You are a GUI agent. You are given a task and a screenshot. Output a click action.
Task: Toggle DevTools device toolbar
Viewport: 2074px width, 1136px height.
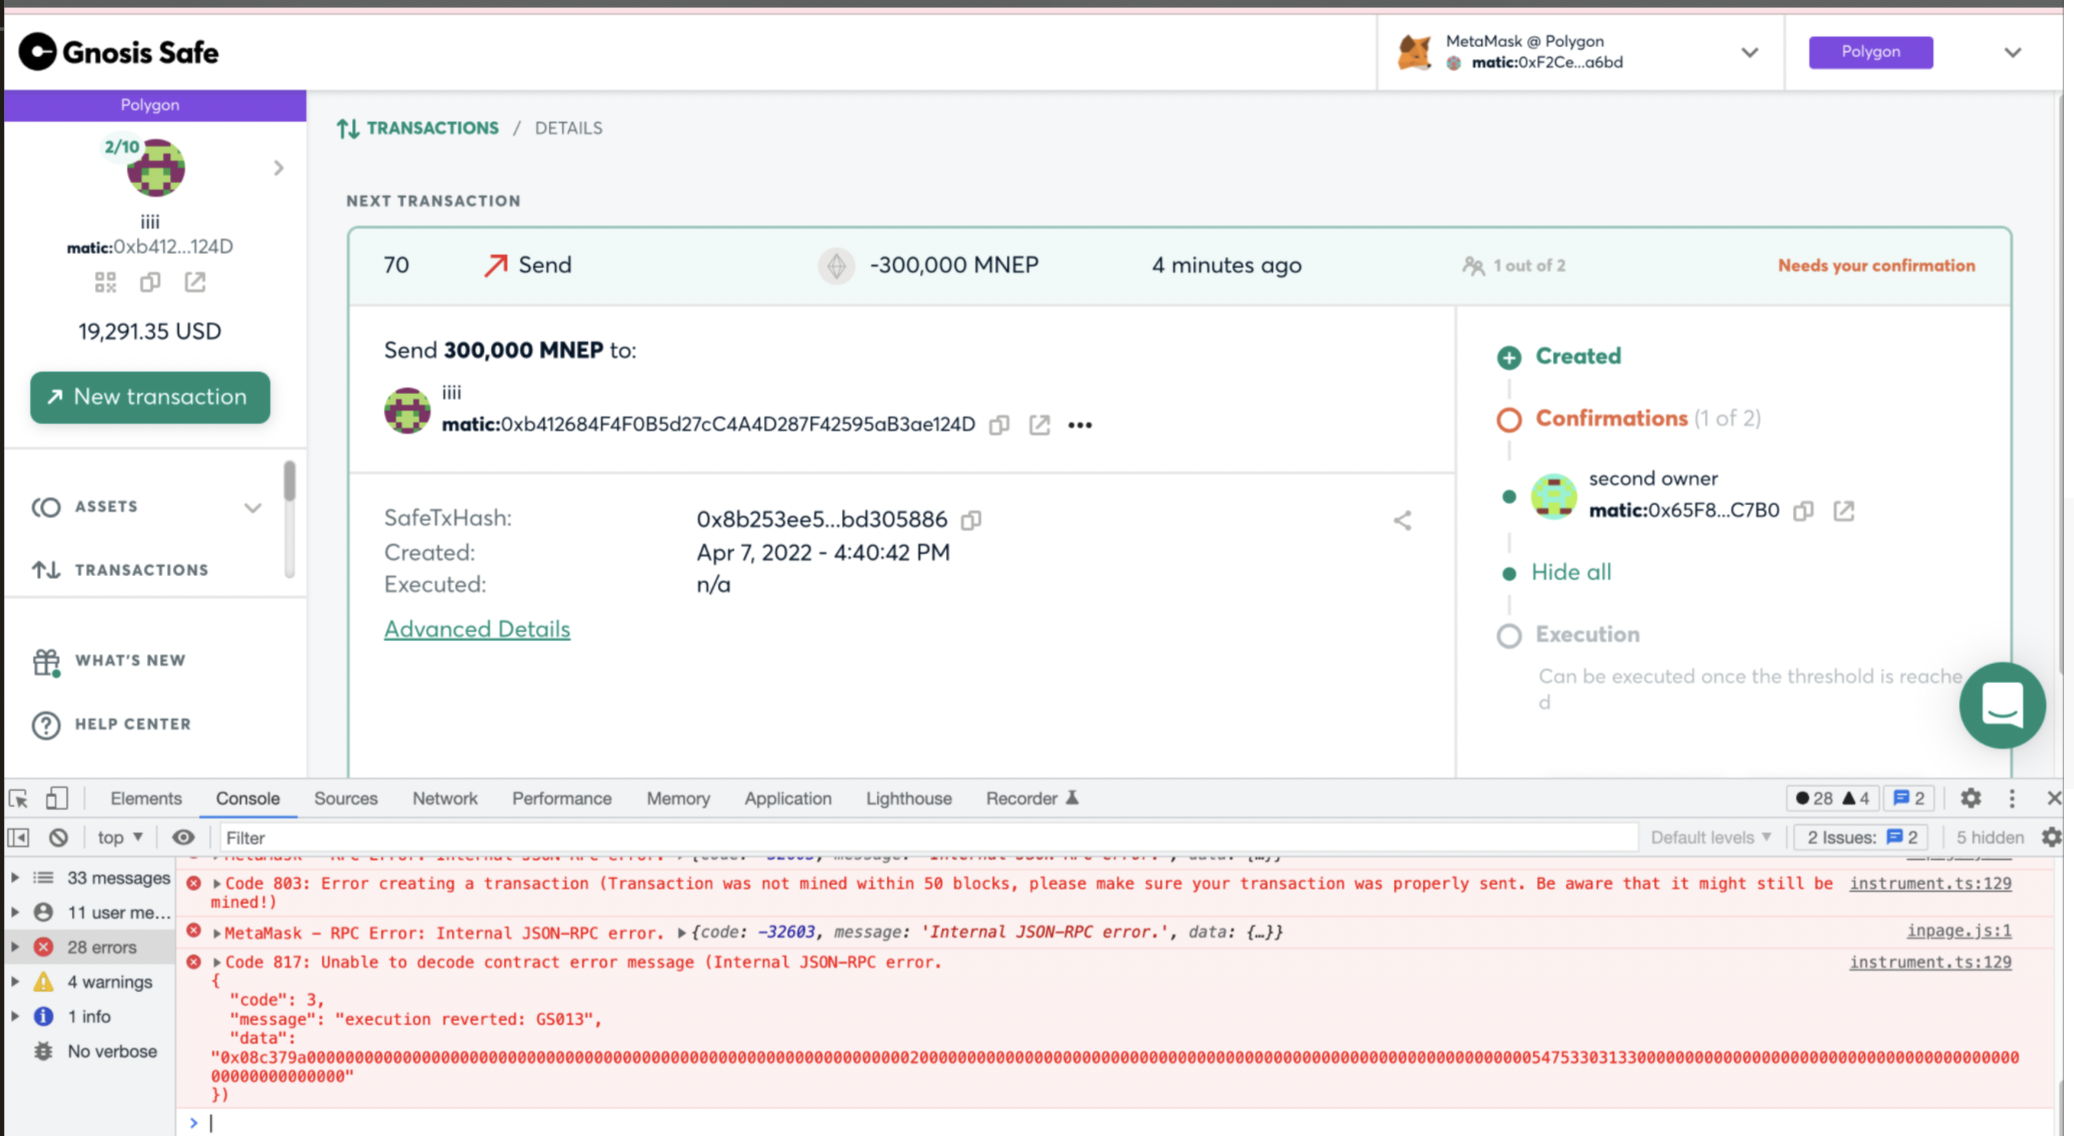click(x=57, y=798)
